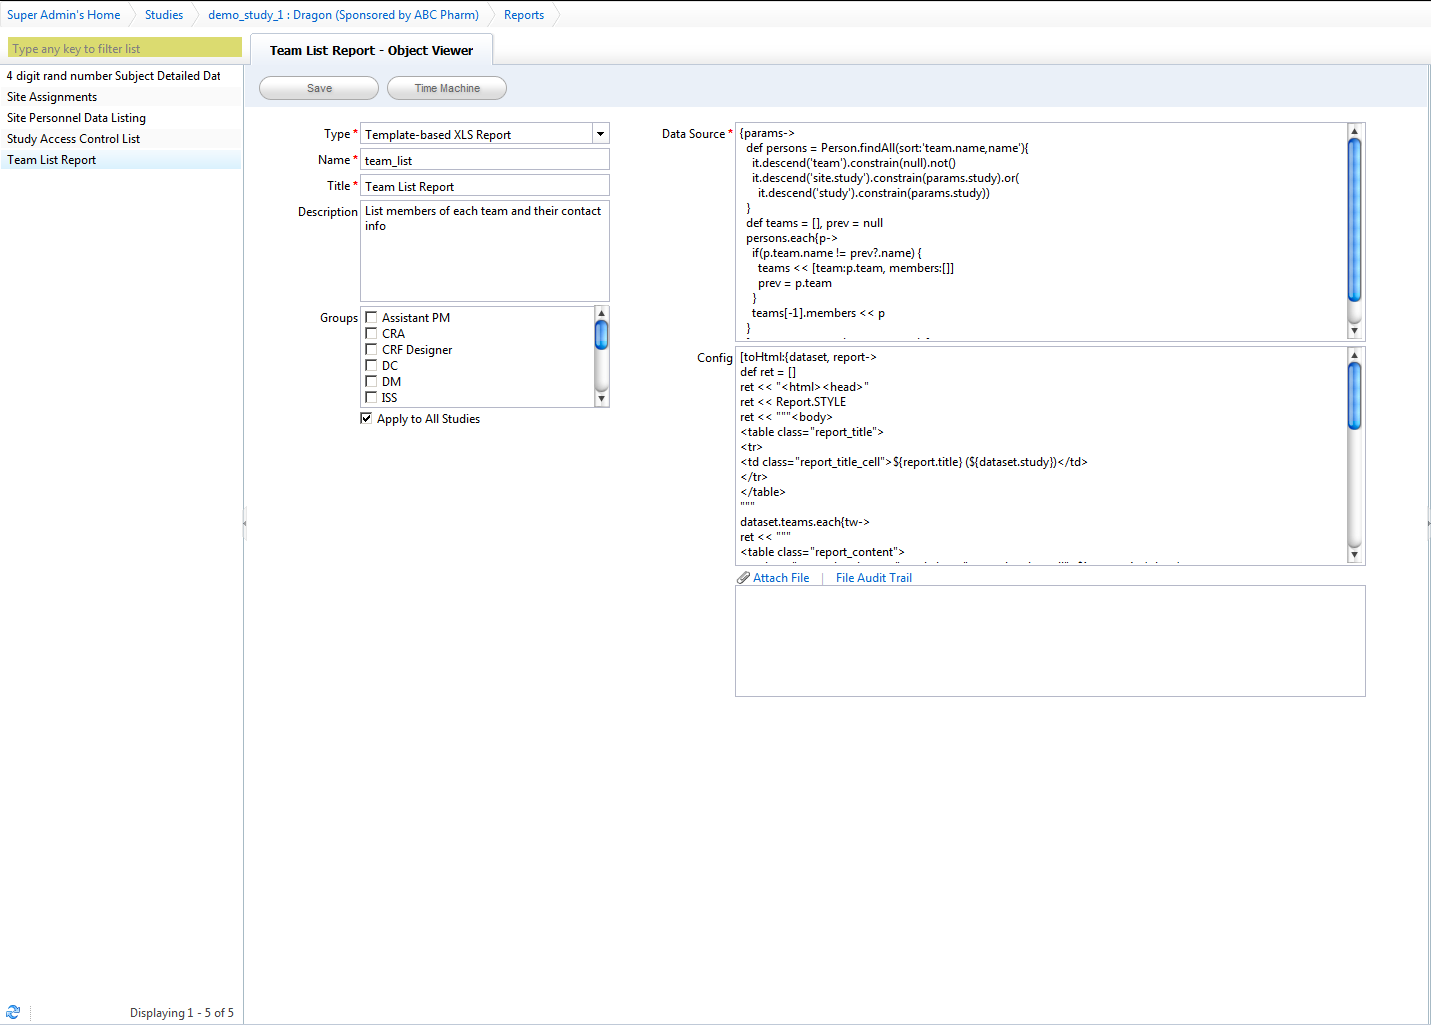Select Study Access Control List report

click(x=121, y=139)
